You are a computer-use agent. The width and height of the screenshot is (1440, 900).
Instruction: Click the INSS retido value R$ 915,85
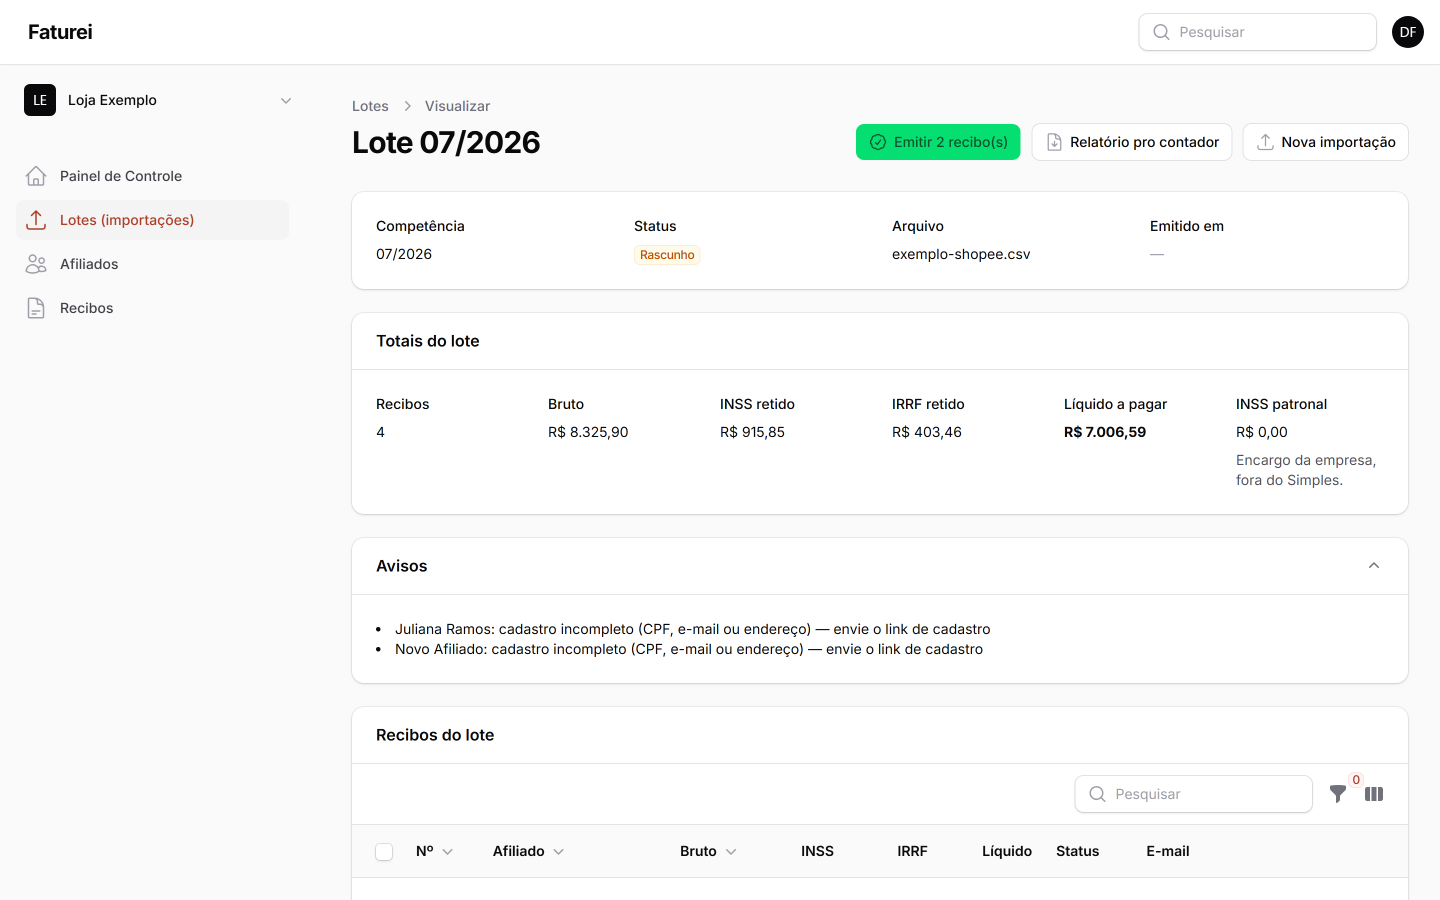tap(752, 432)
